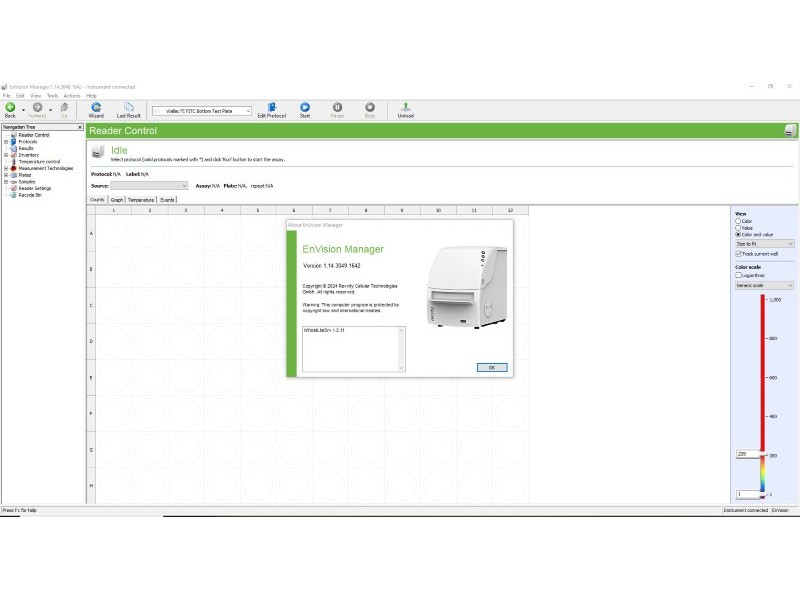Open the Actions menu
This screenshot has height=600, width=800.
(72, 95)
